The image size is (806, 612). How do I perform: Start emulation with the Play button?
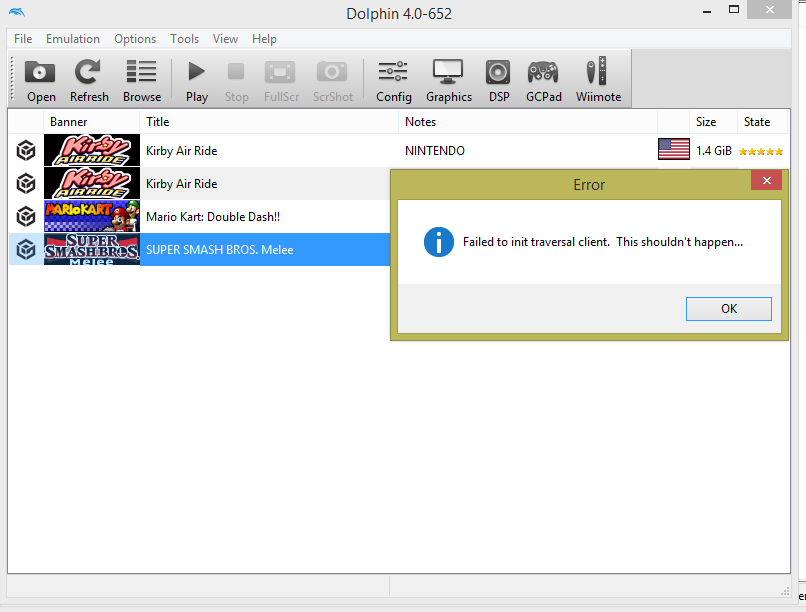click(x=197, y=81)
